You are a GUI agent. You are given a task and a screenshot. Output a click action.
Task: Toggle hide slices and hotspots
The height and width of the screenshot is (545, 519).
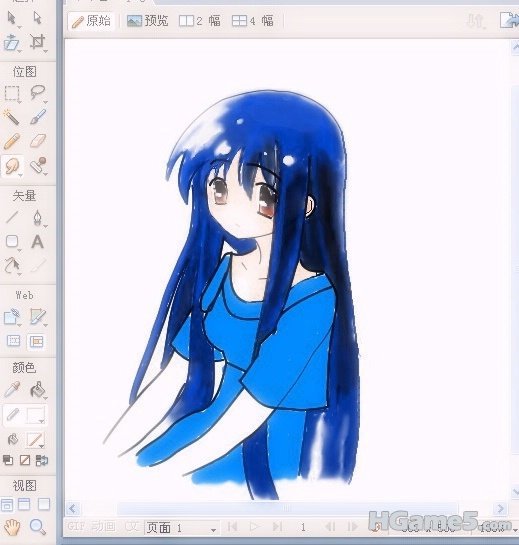tap(13, 341)
